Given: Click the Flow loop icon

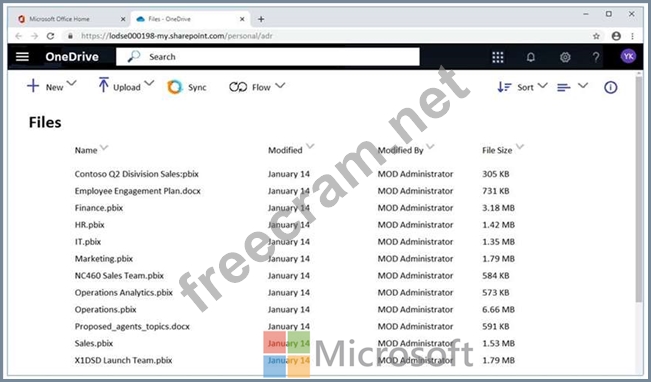Looking at the screenshot, I should click(x=238, y=87).
